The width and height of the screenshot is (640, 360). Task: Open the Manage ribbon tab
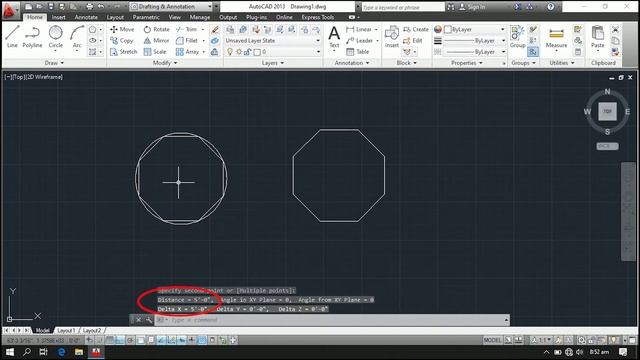click(200, 17)
